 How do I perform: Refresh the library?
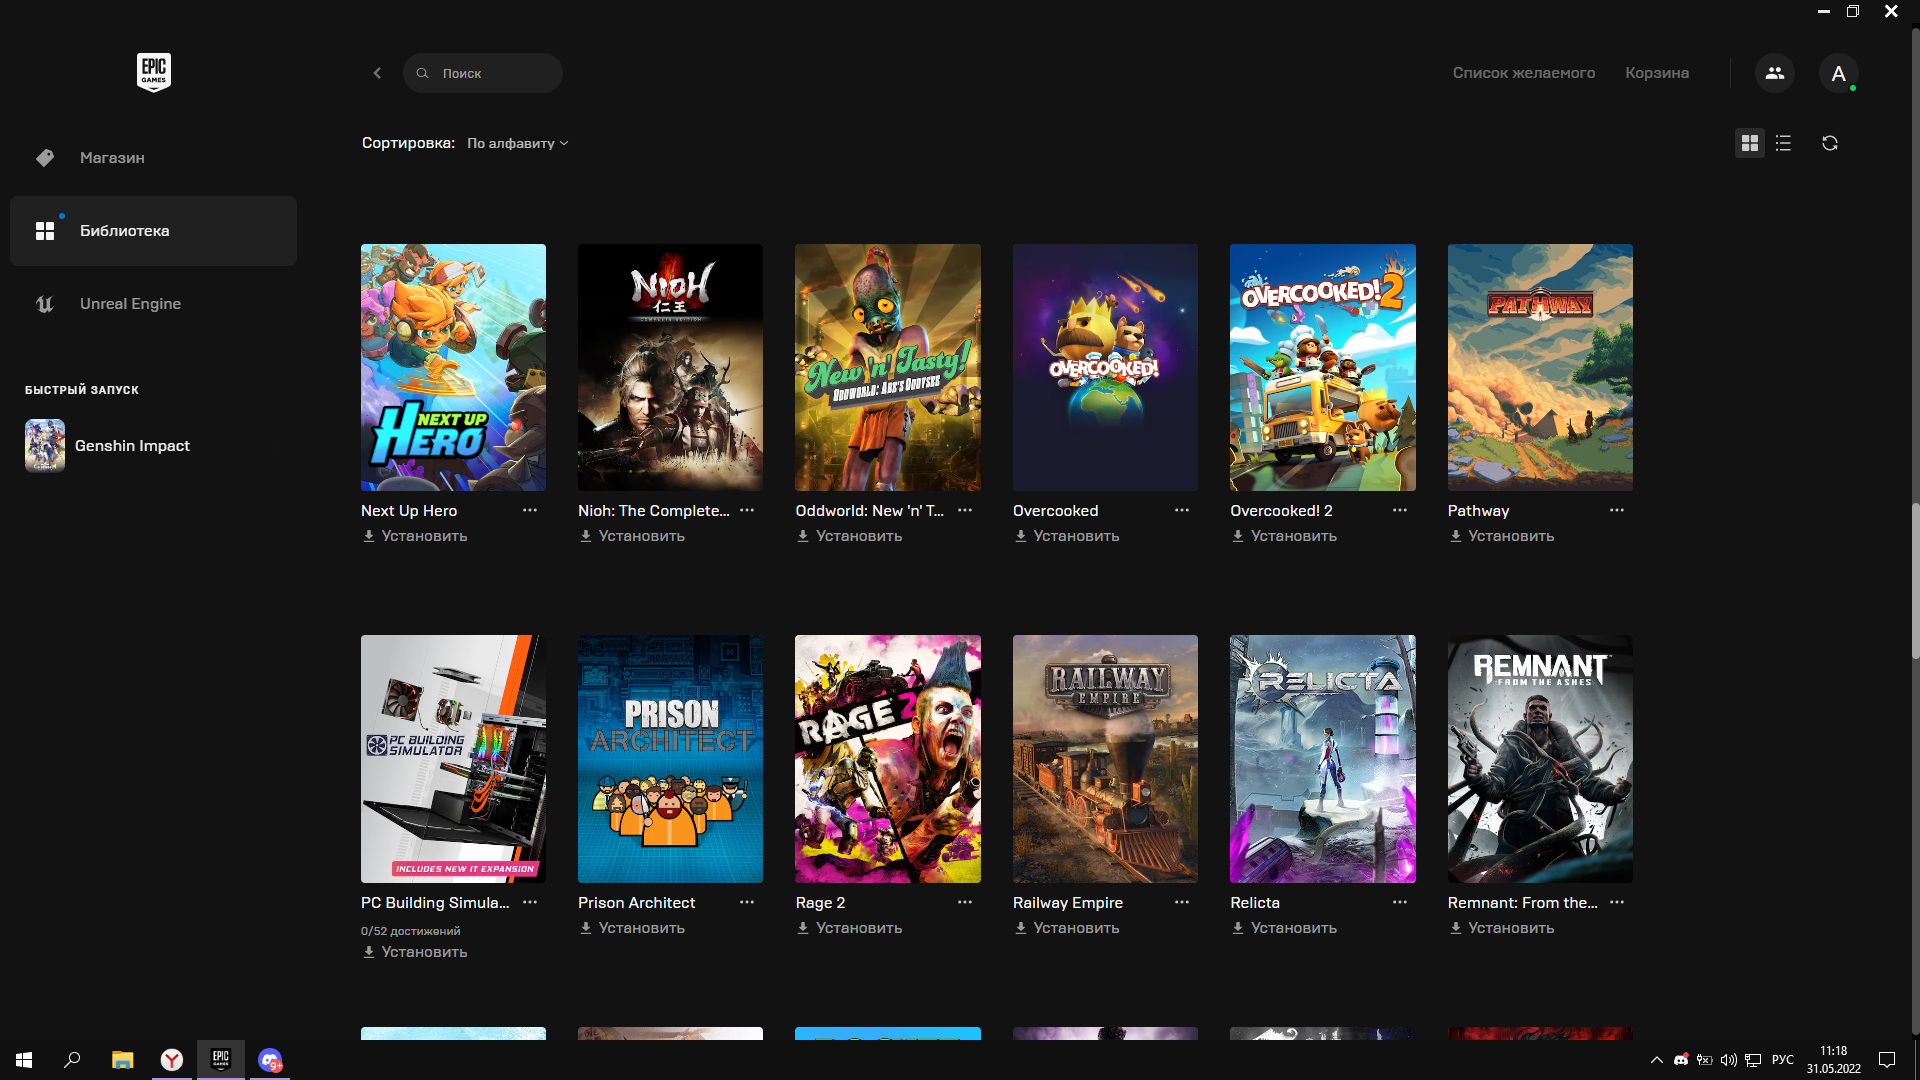tap(1830, 143)
